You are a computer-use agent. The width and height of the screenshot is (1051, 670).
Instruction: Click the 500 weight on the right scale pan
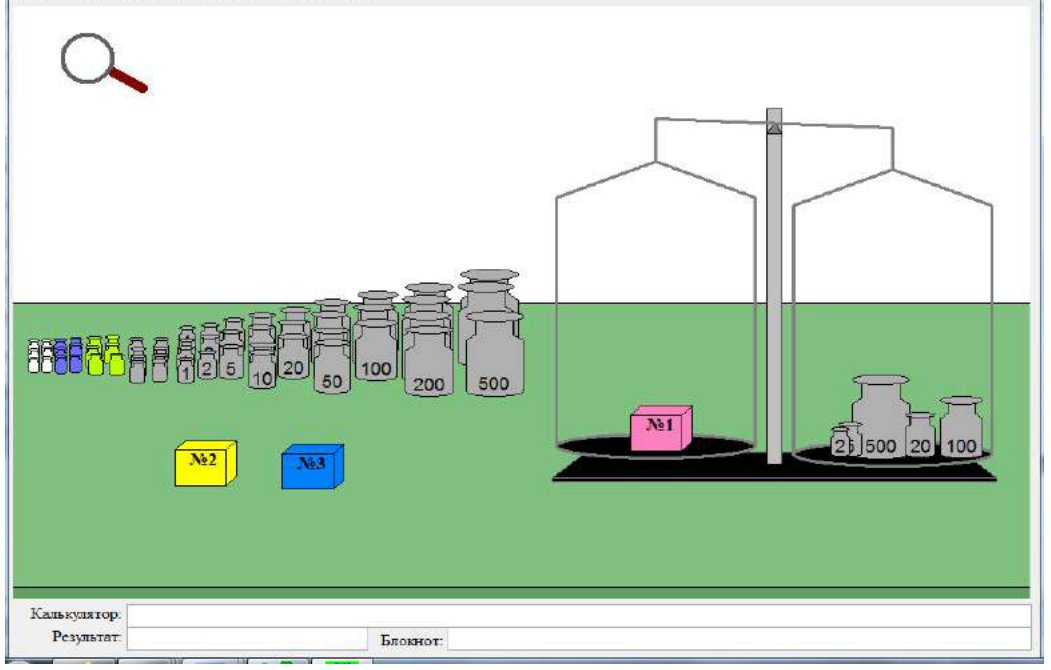pyautogui.click(x=881, y=417)
